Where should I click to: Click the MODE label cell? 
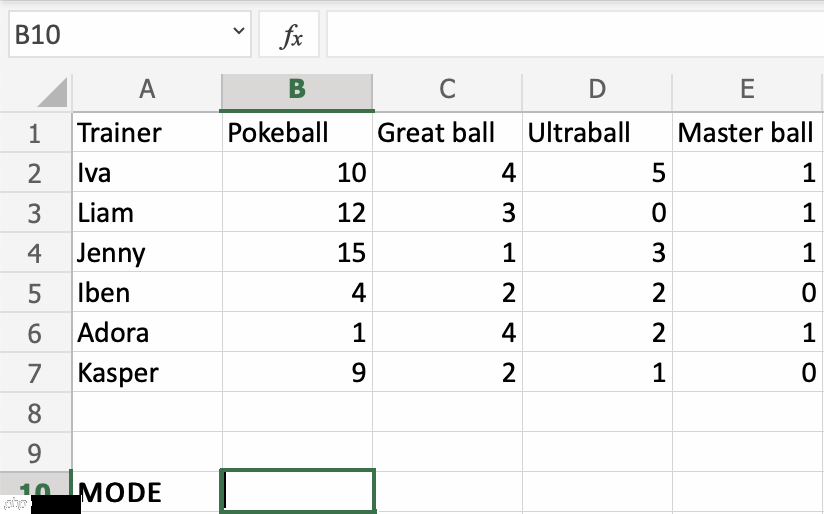pos(147,492)
